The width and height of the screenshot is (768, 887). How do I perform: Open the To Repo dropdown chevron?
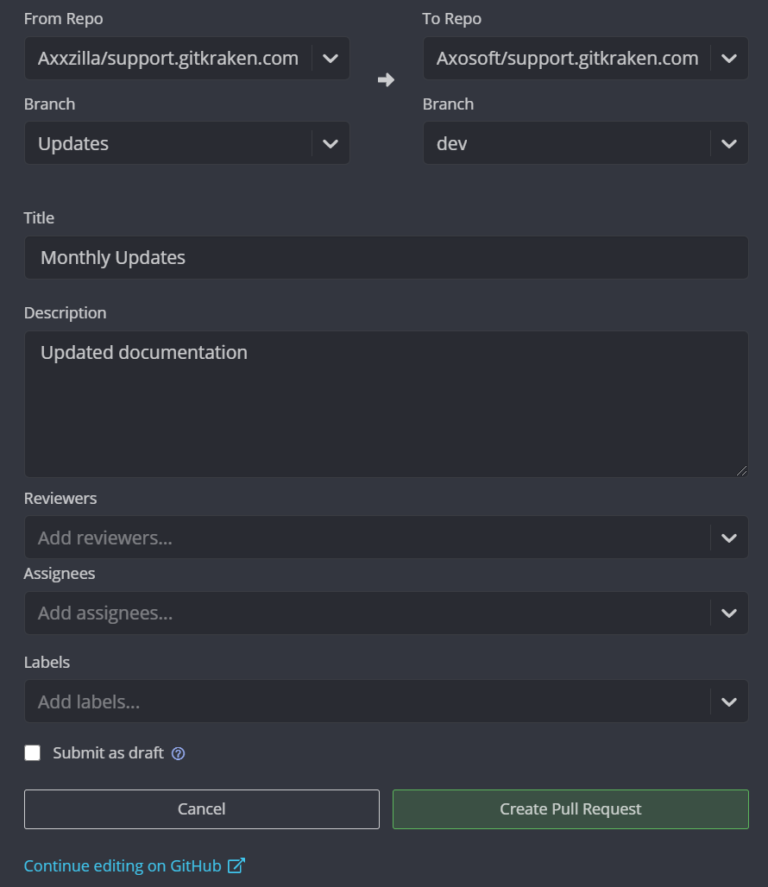(x=728, y=59)
